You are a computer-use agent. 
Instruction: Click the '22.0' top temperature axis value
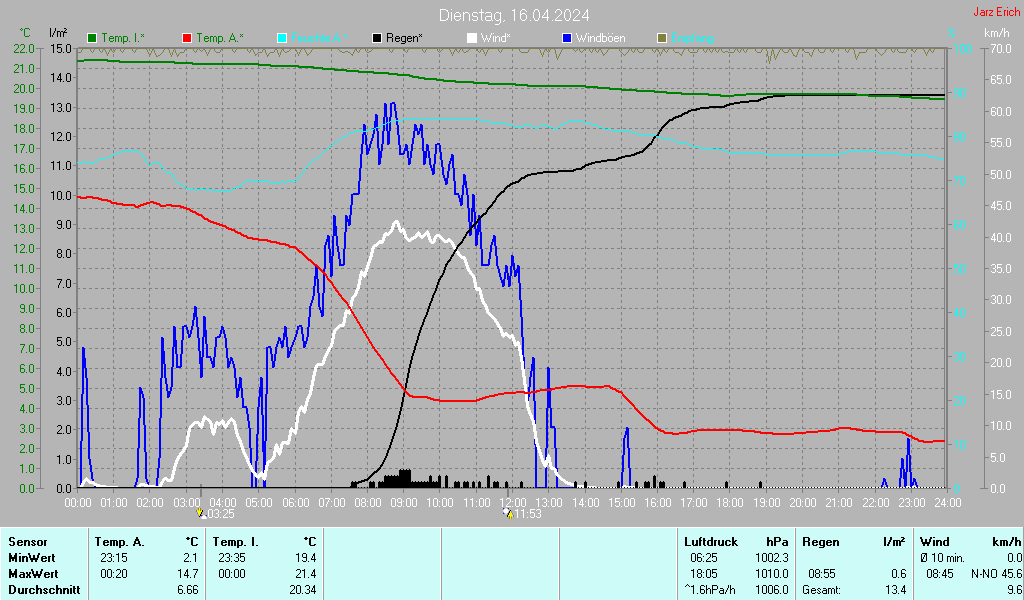click(24, 48)
